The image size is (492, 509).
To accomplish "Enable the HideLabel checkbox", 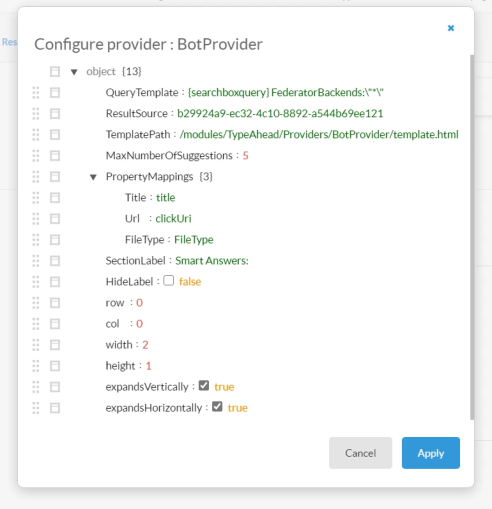I will [x=169, y=281].
